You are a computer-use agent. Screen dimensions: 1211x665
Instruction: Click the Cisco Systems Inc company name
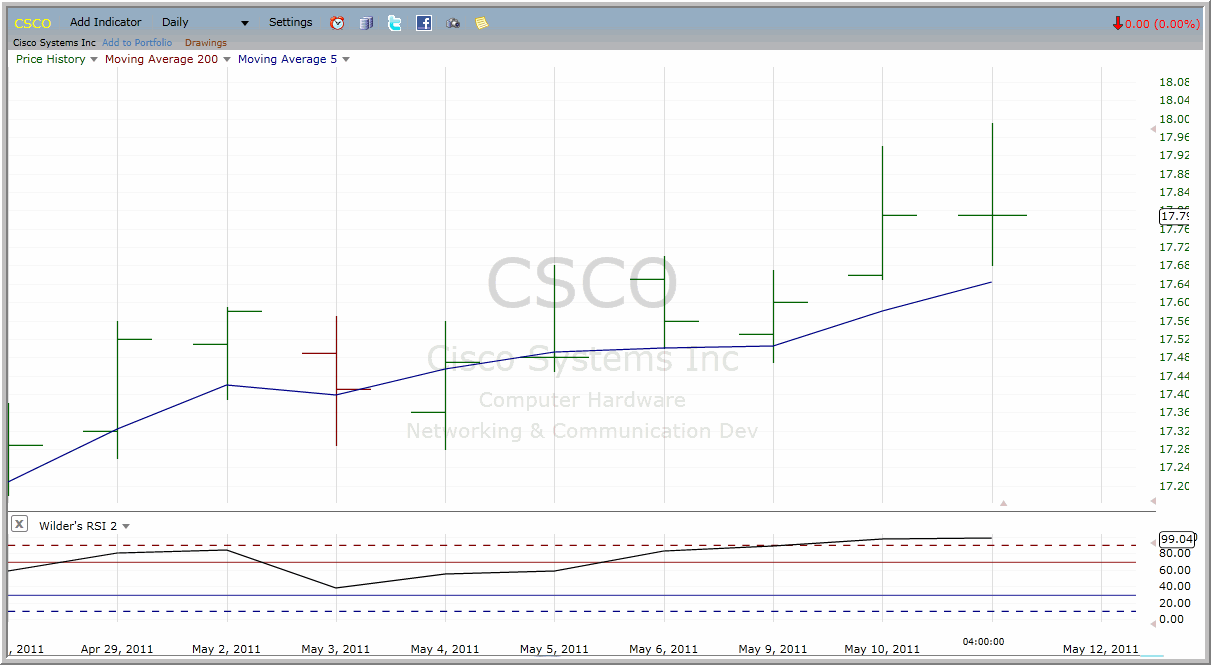[55, 43]
